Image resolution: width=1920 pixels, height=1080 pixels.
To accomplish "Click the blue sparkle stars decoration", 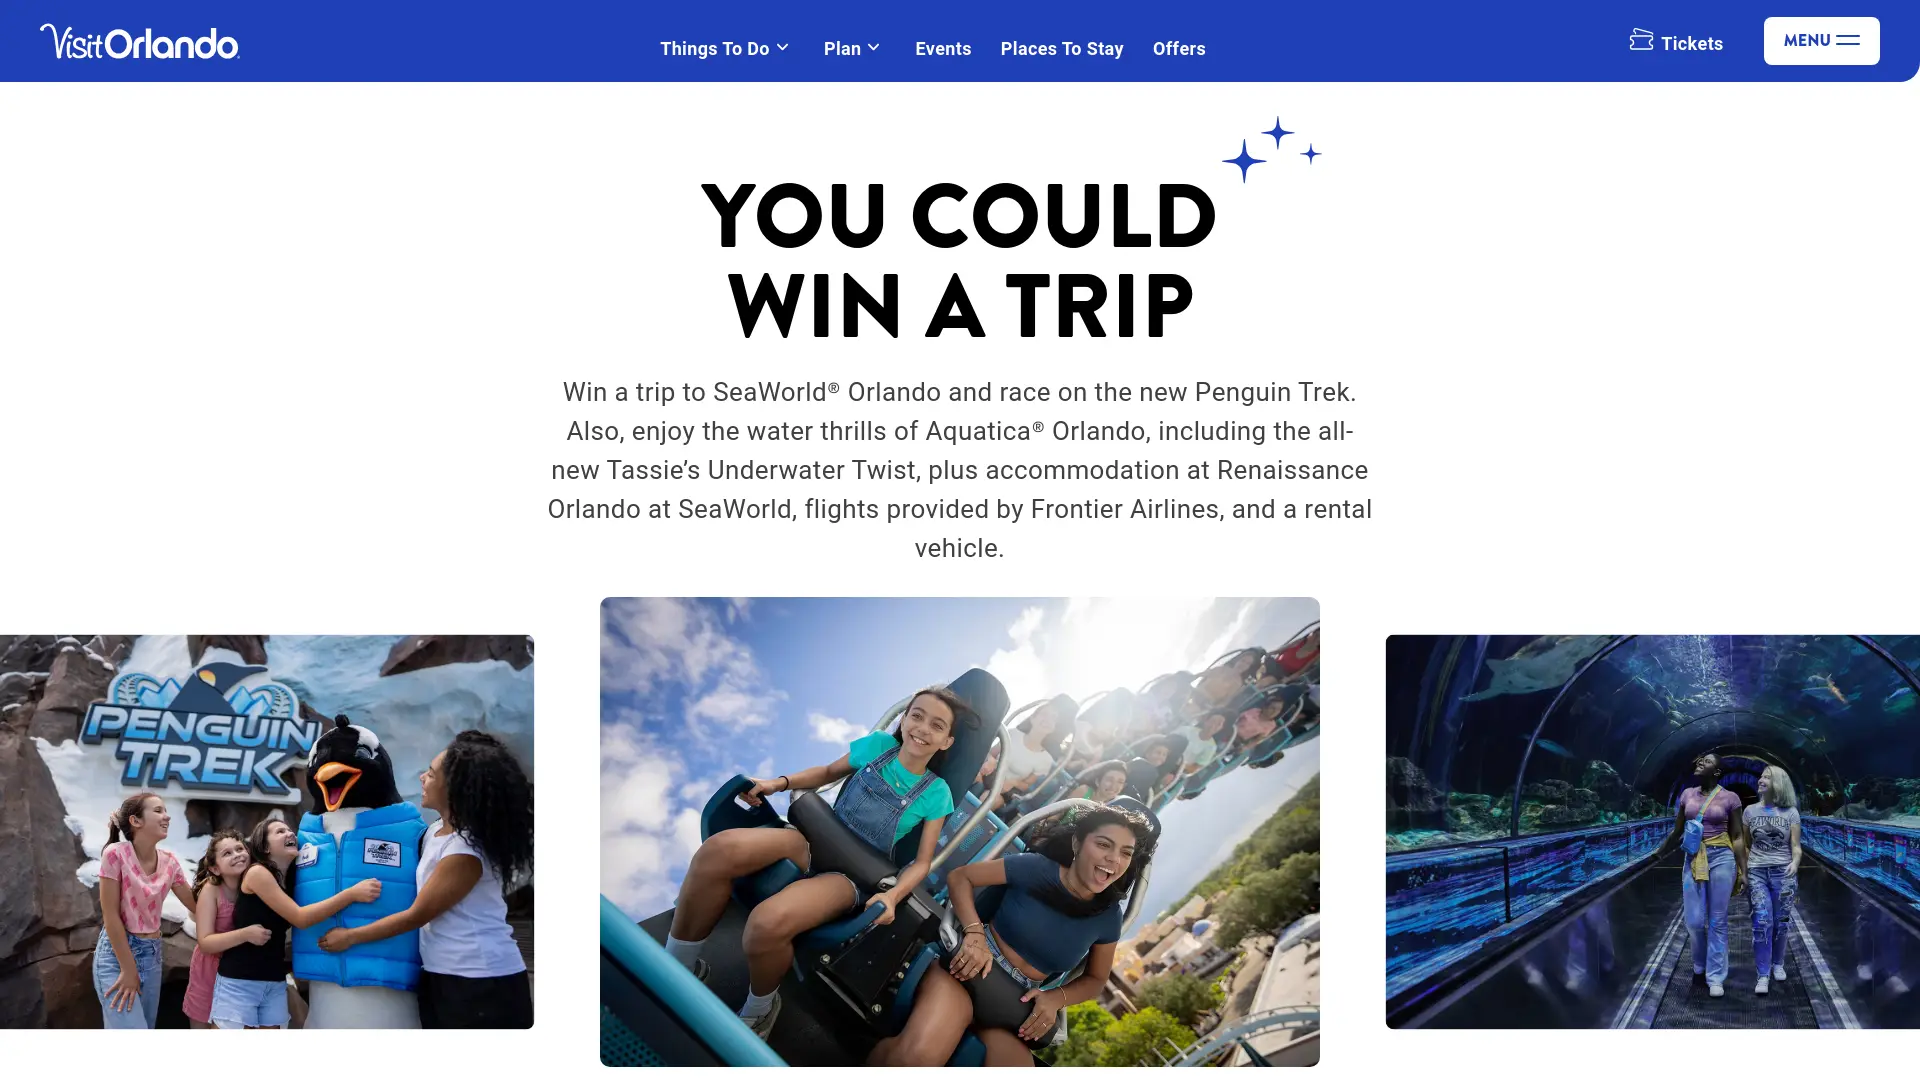I will click(1271, 149).
